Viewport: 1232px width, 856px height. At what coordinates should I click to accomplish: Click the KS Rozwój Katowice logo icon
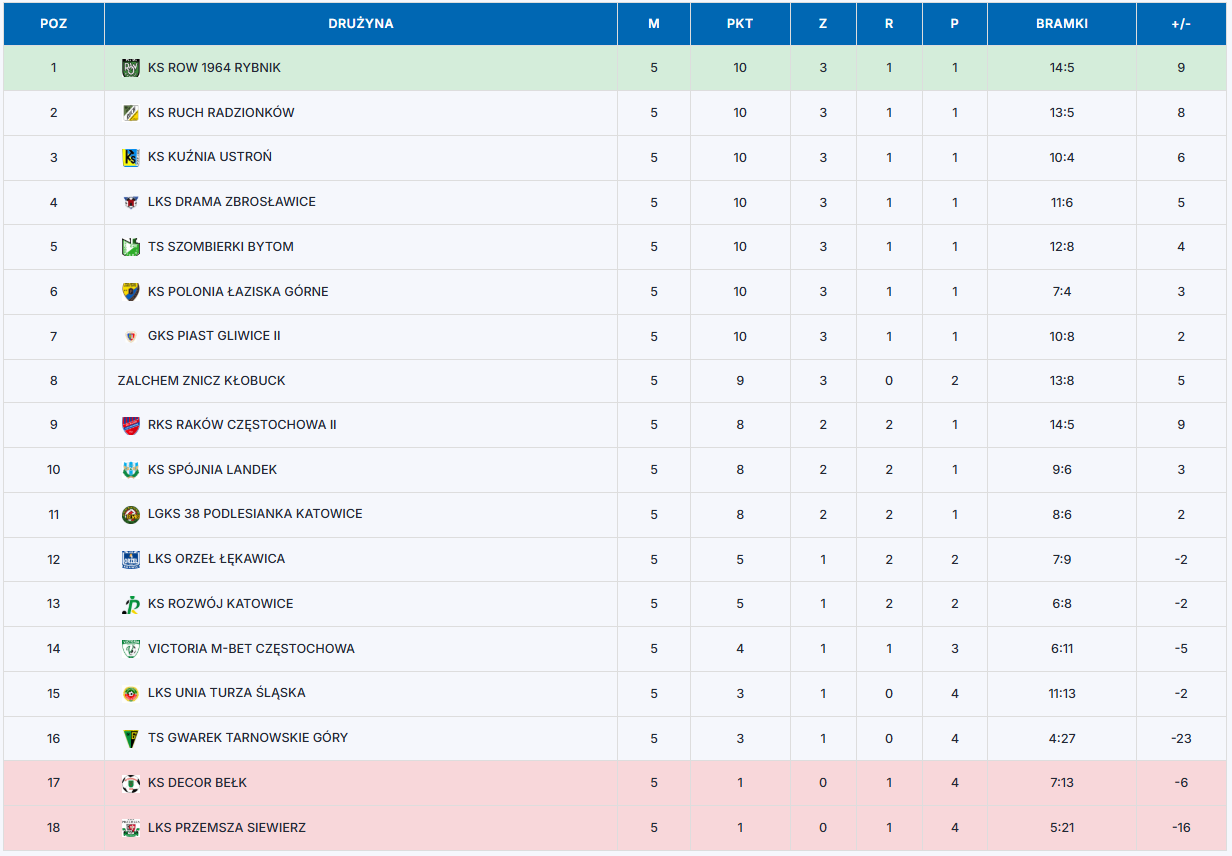coord(130,604)
